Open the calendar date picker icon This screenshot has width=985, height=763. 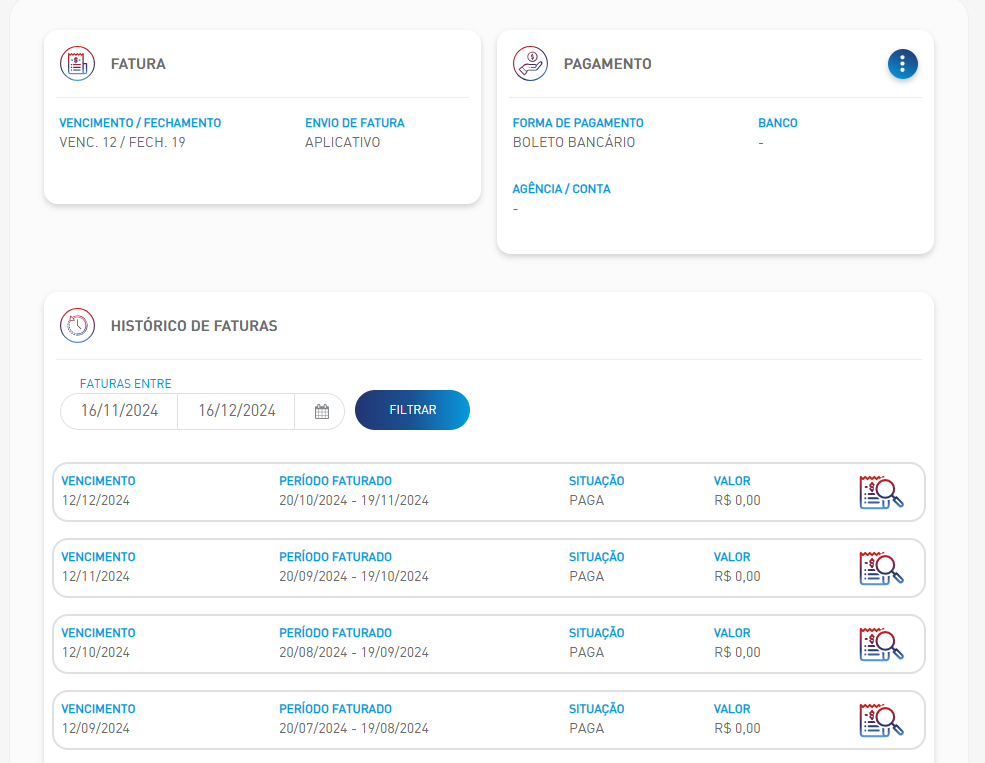(x=322, y=411)
